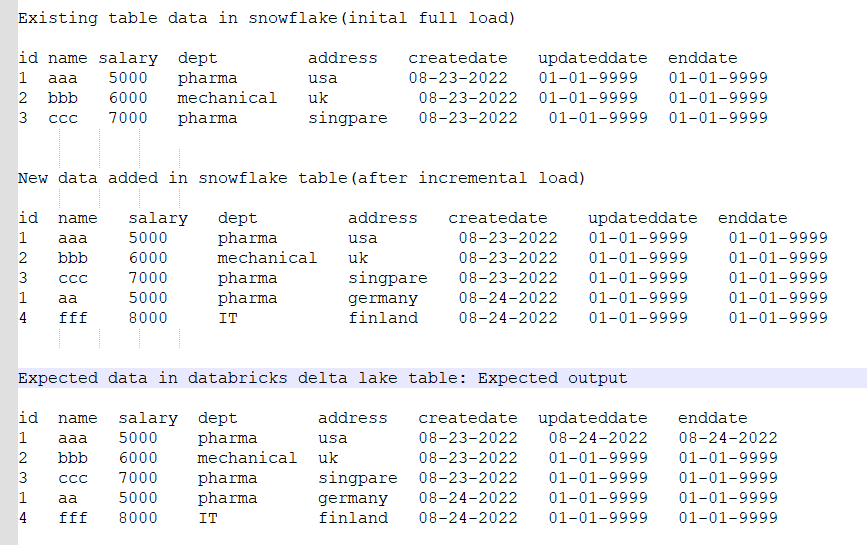The height and width of the screenshot is (545, 867).
Task: Click 'enddate' header in the expected output table
Action: click(713, 418)
